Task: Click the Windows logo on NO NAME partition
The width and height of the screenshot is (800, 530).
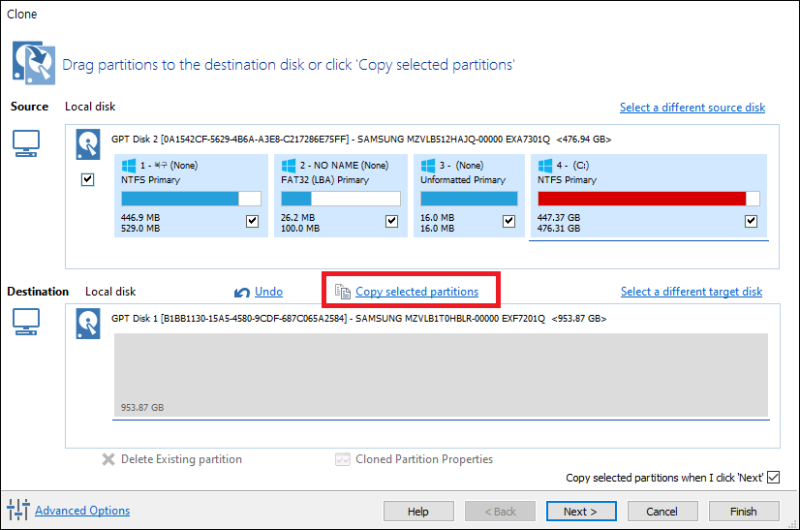Action: tap(289, 165)
